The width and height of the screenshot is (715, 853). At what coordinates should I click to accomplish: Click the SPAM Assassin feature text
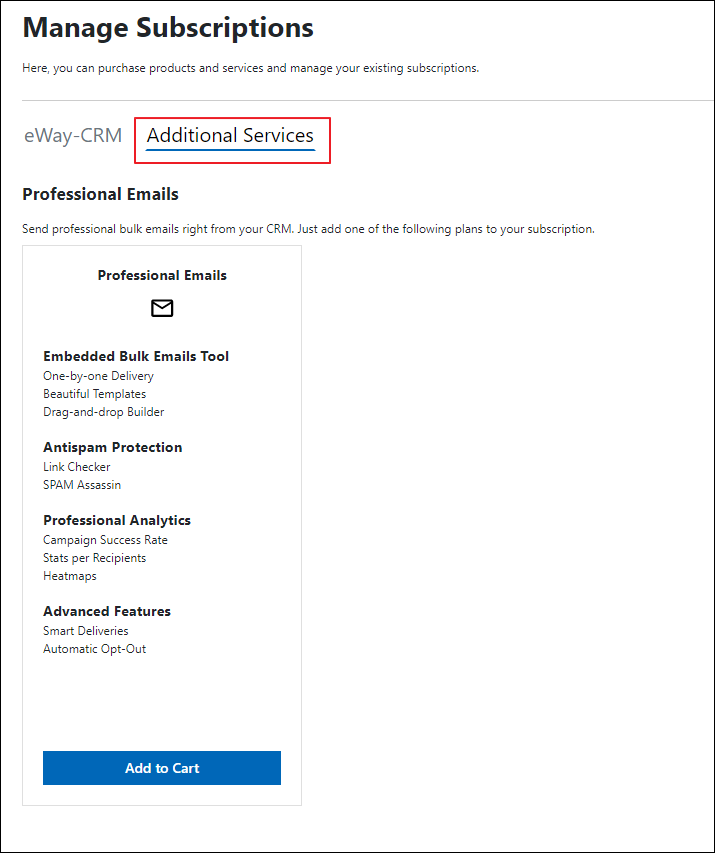(82, 485)
